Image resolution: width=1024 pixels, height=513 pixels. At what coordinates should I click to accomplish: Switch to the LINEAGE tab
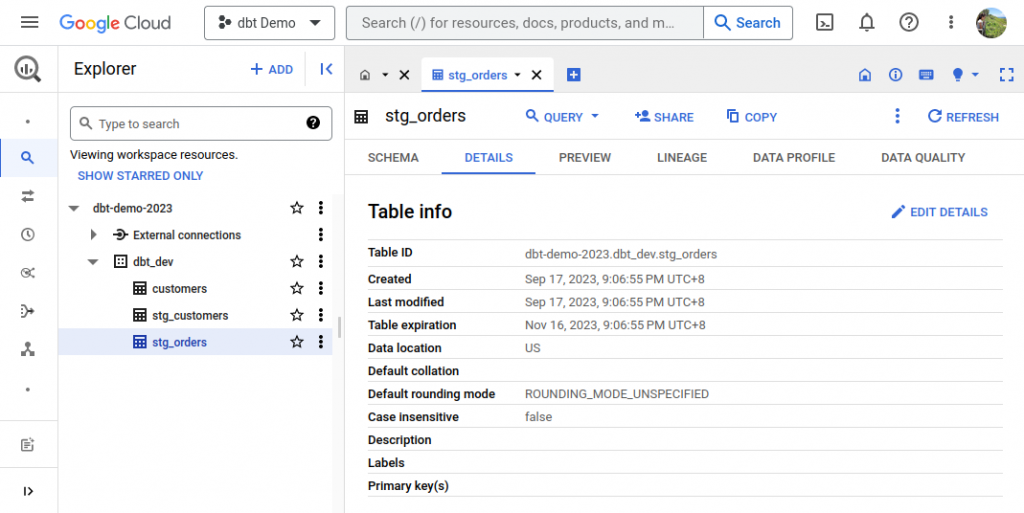(682, 157)
